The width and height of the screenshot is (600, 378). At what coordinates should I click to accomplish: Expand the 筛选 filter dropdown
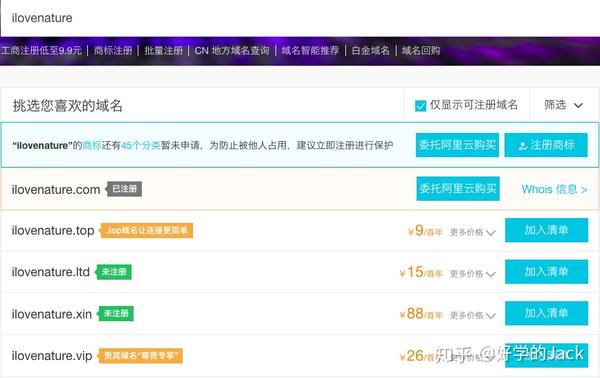563,105
